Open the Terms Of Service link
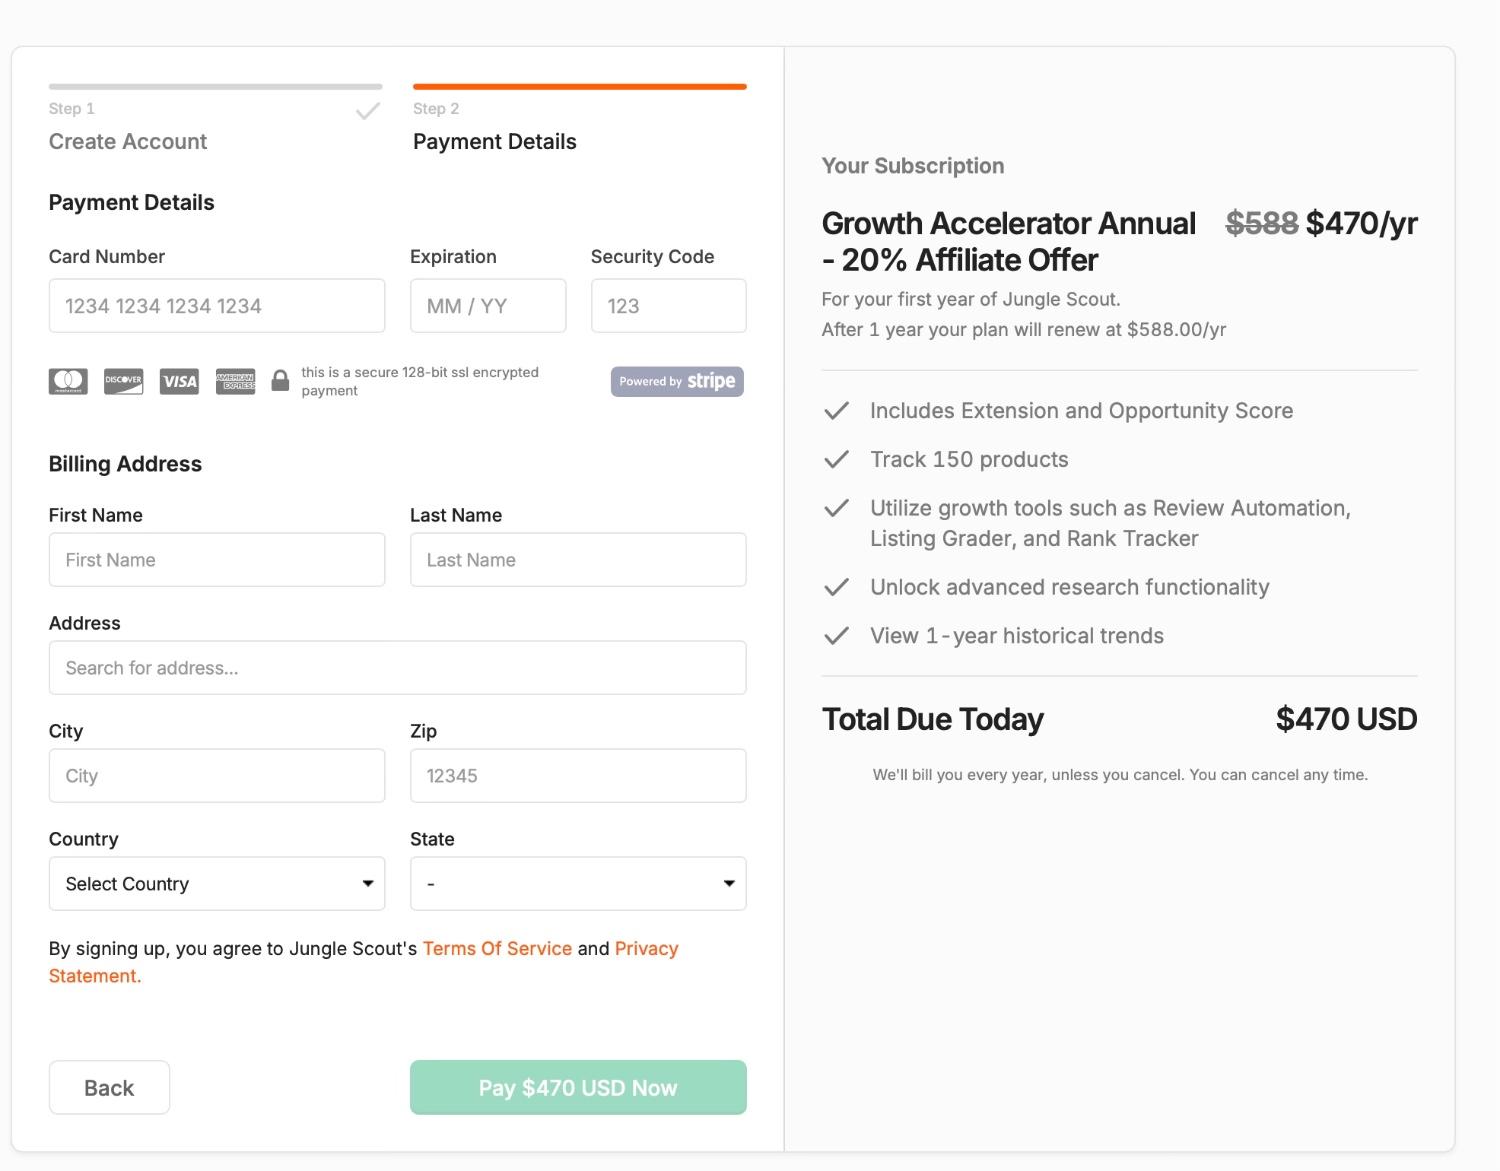Image resolution: width=1500 pixels, height=1171 pixels. coord(497,948)
